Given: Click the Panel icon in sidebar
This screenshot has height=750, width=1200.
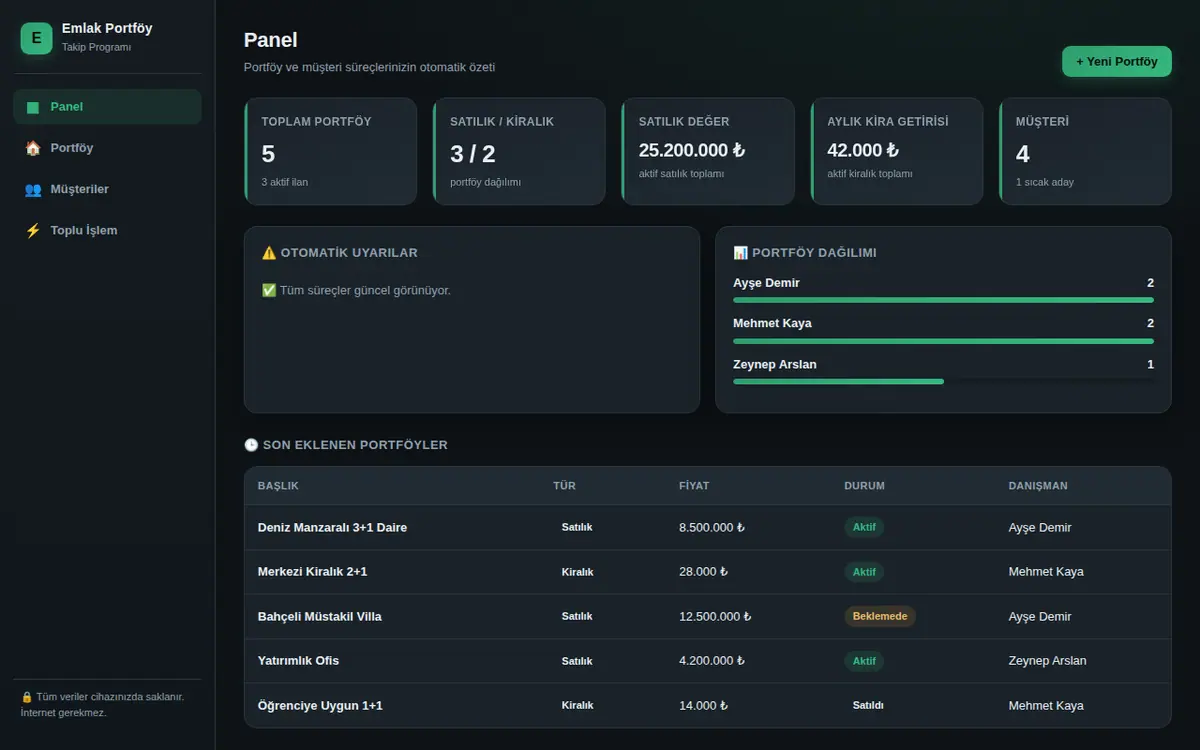Looking at the screenshot, I should click(33, 107).
